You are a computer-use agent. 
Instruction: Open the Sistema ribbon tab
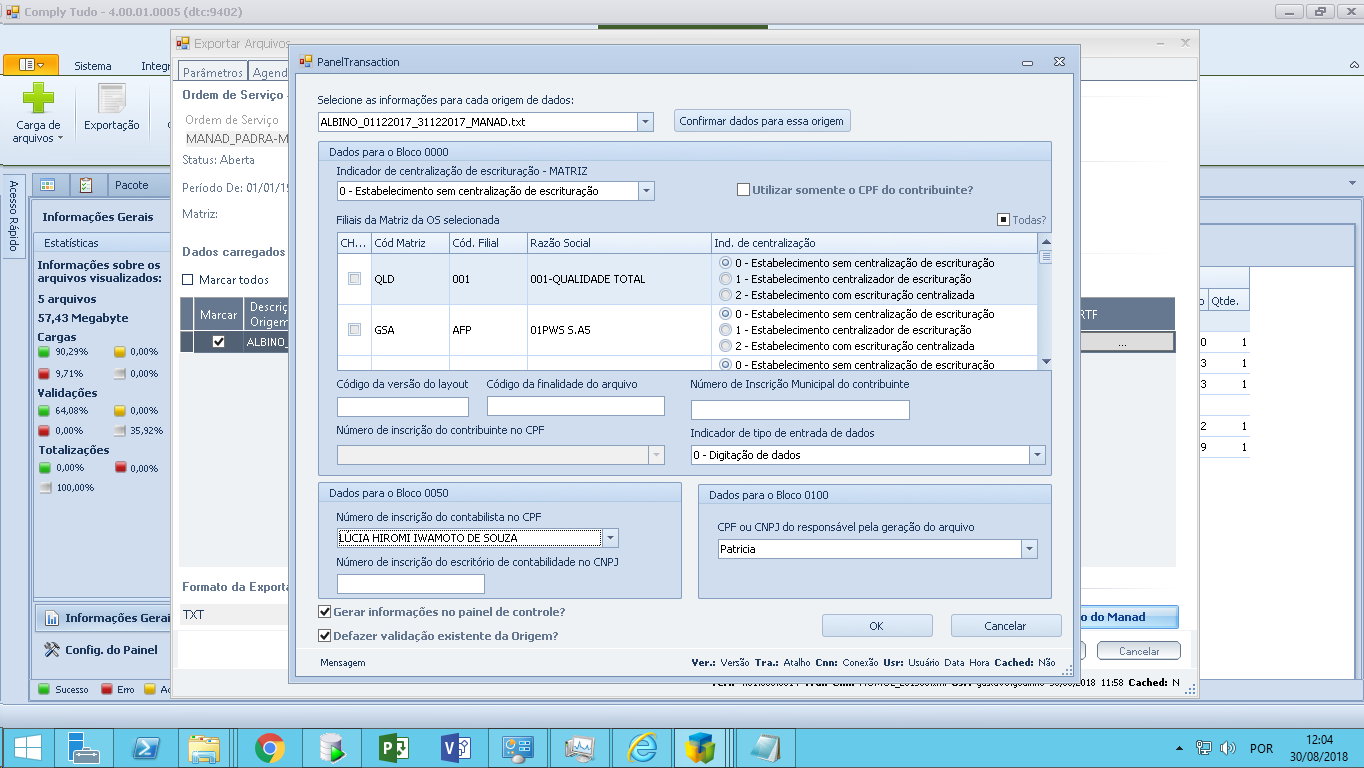93,66
